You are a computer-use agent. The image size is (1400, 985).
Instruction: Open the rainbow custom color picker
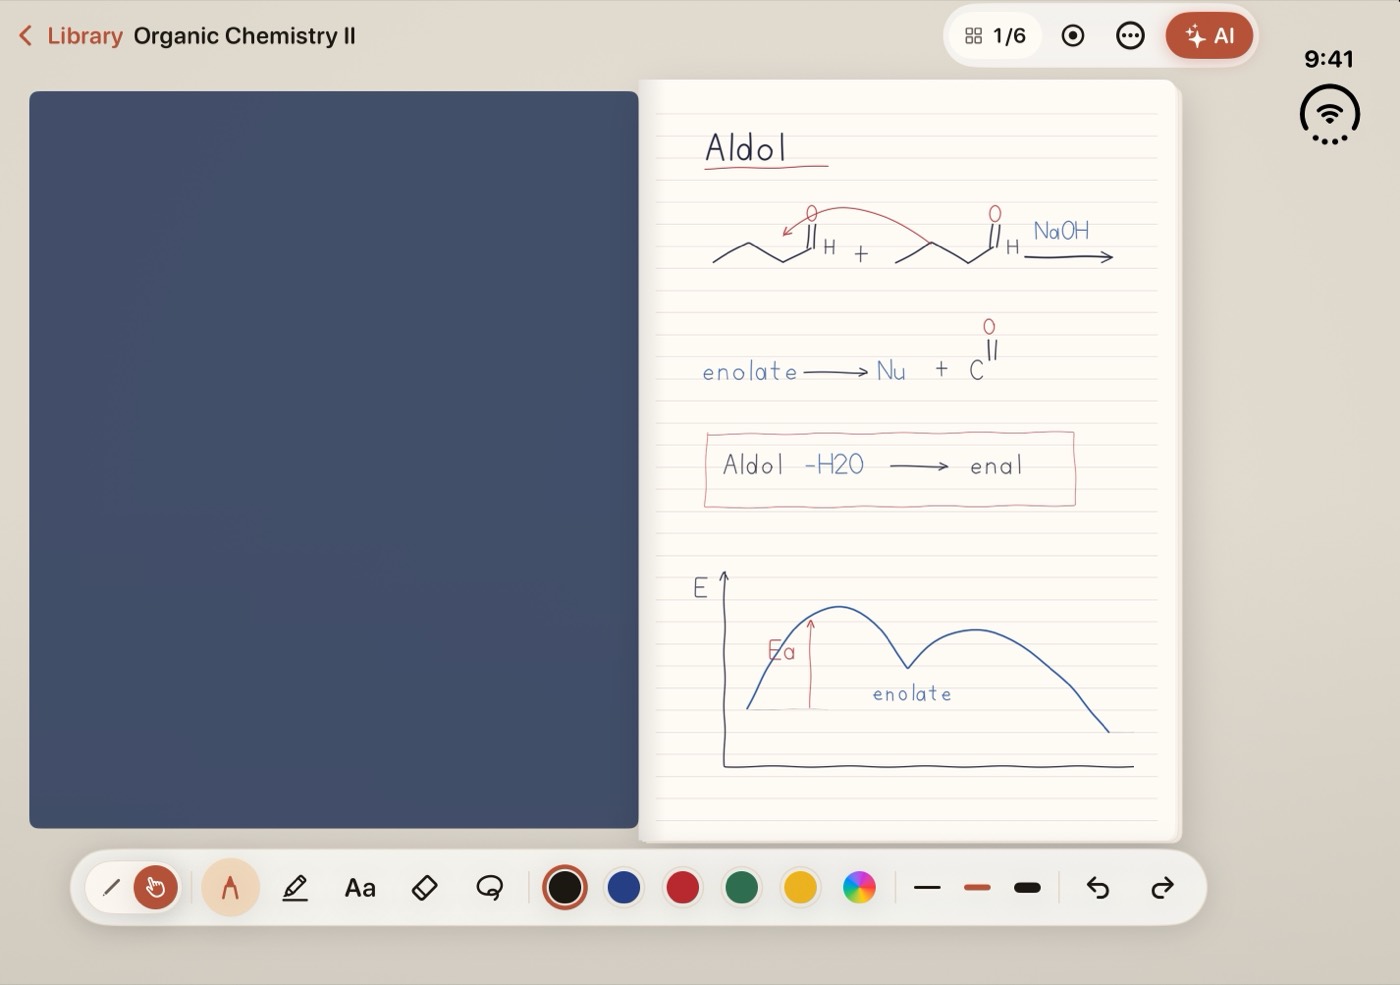(859, 887)
